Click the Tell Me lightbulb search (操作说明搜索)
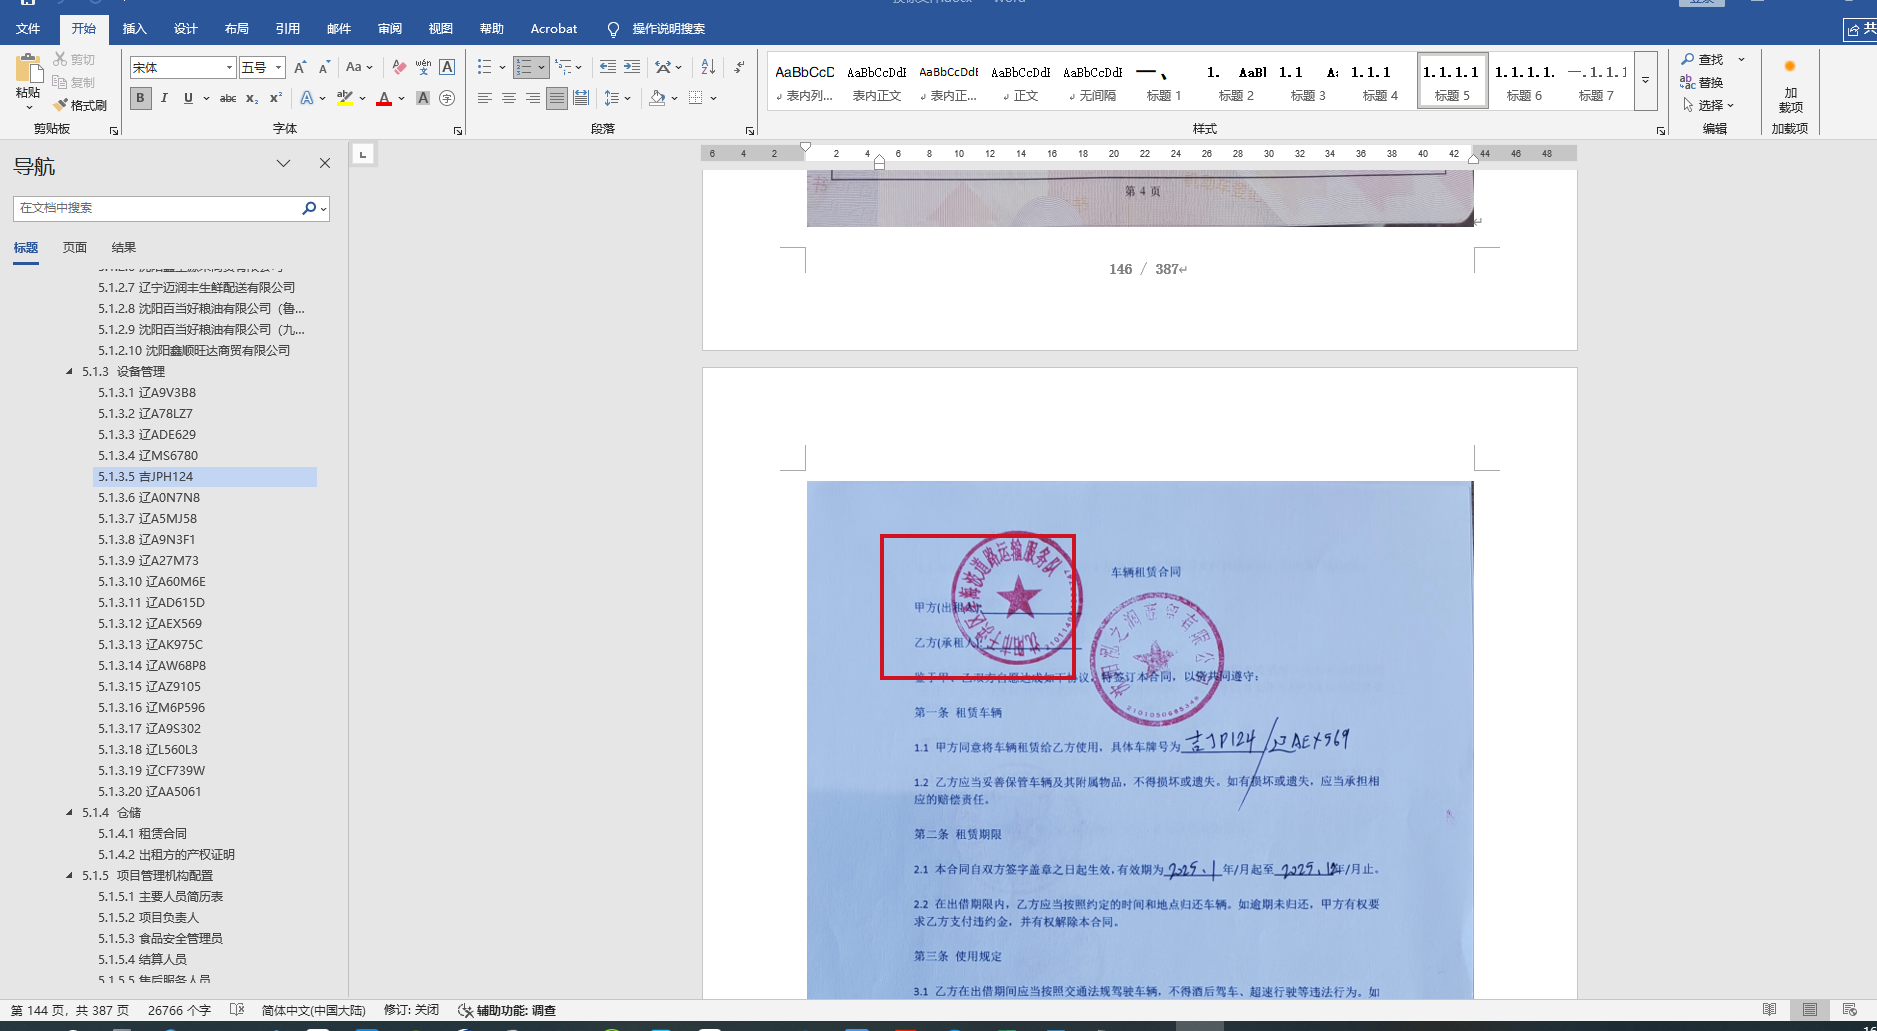1877x1031 pixels. point(656,29)
